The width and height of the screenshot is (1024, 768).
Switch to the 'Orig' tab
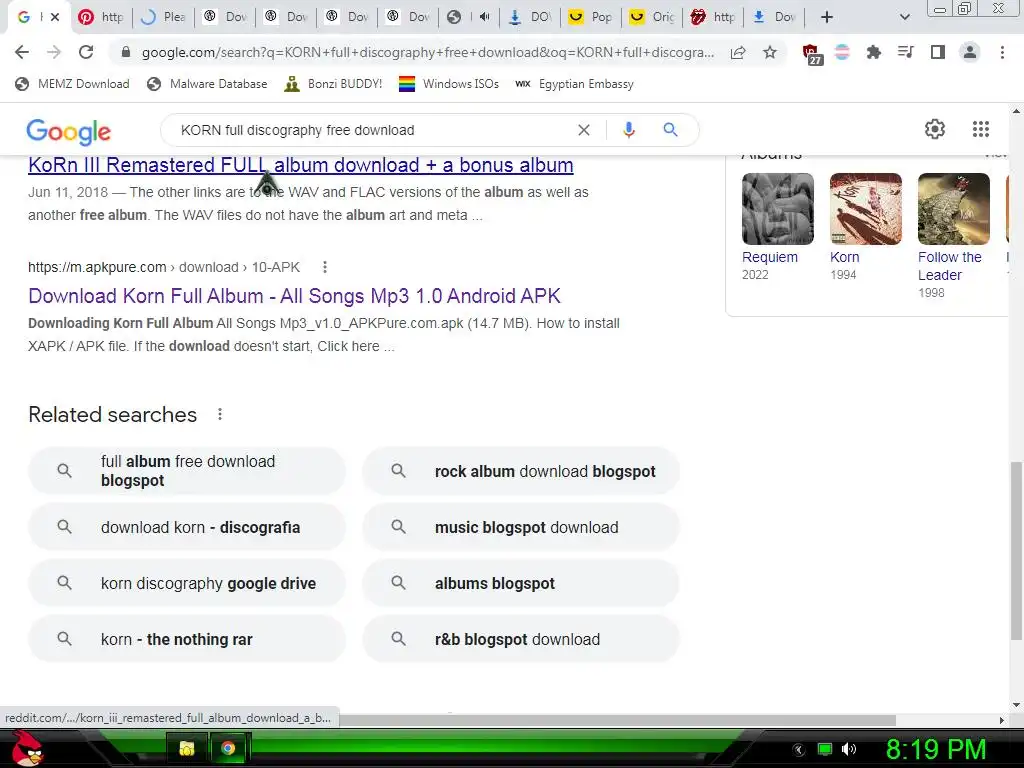(x=651, y=17)
